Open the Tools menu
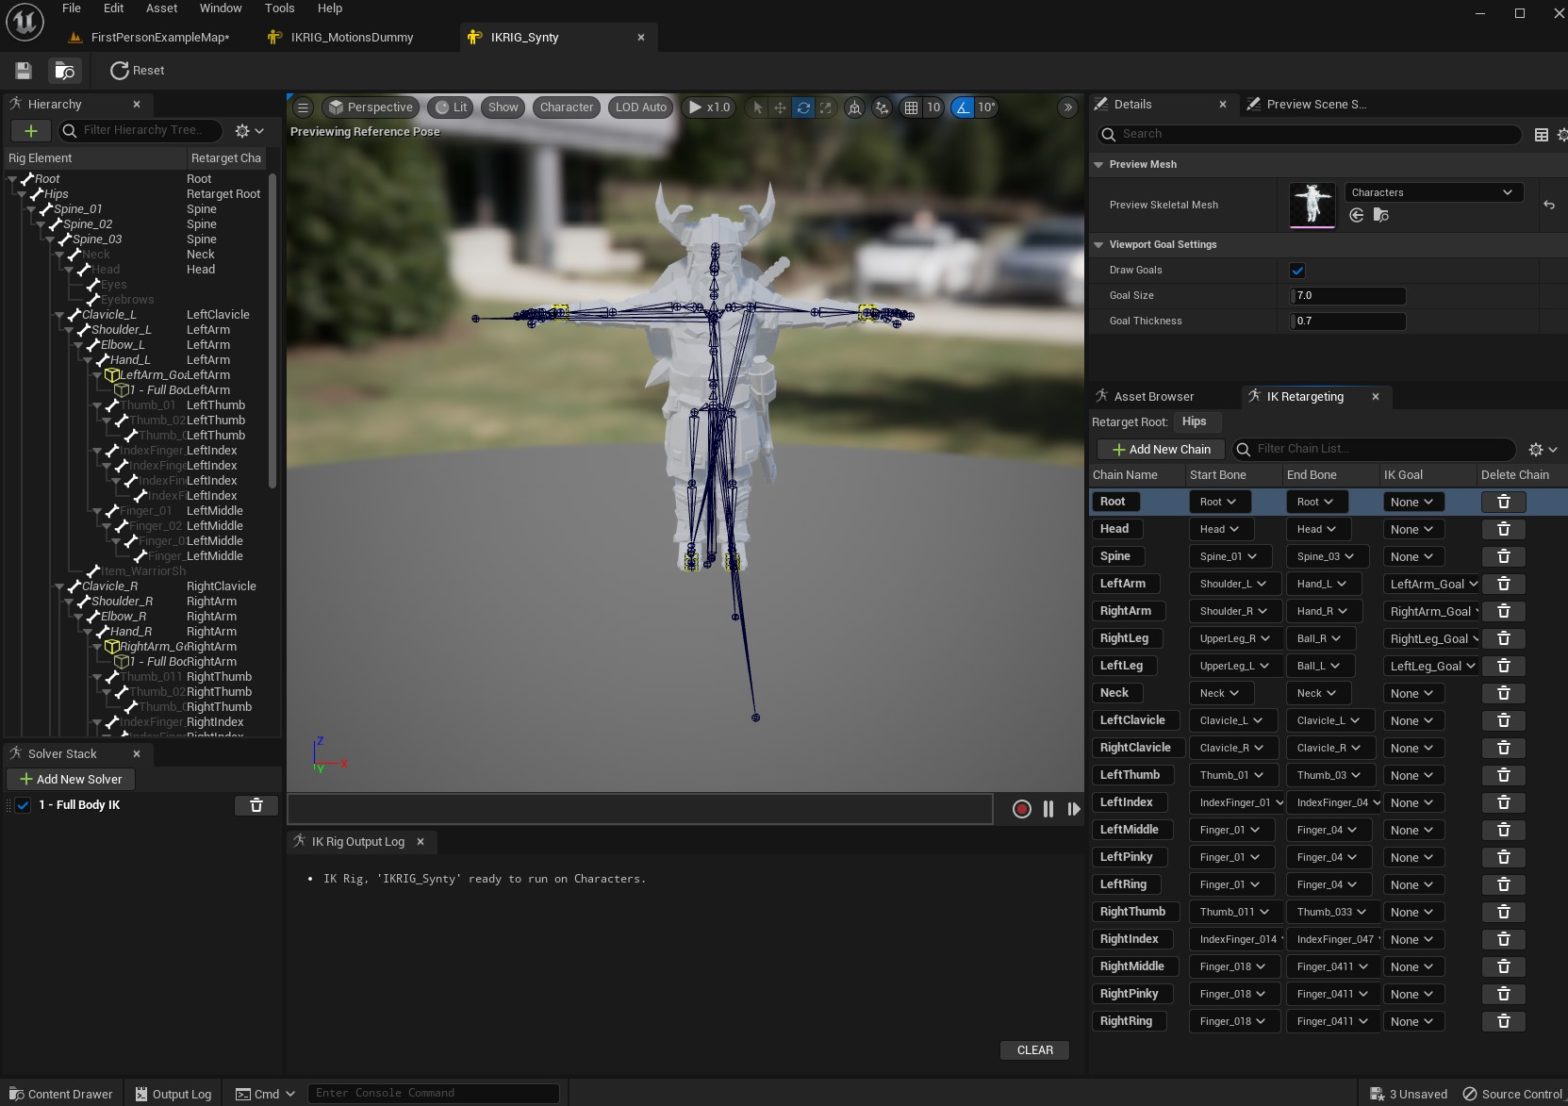This screenshot has height=1106, width=1568. 279,8
